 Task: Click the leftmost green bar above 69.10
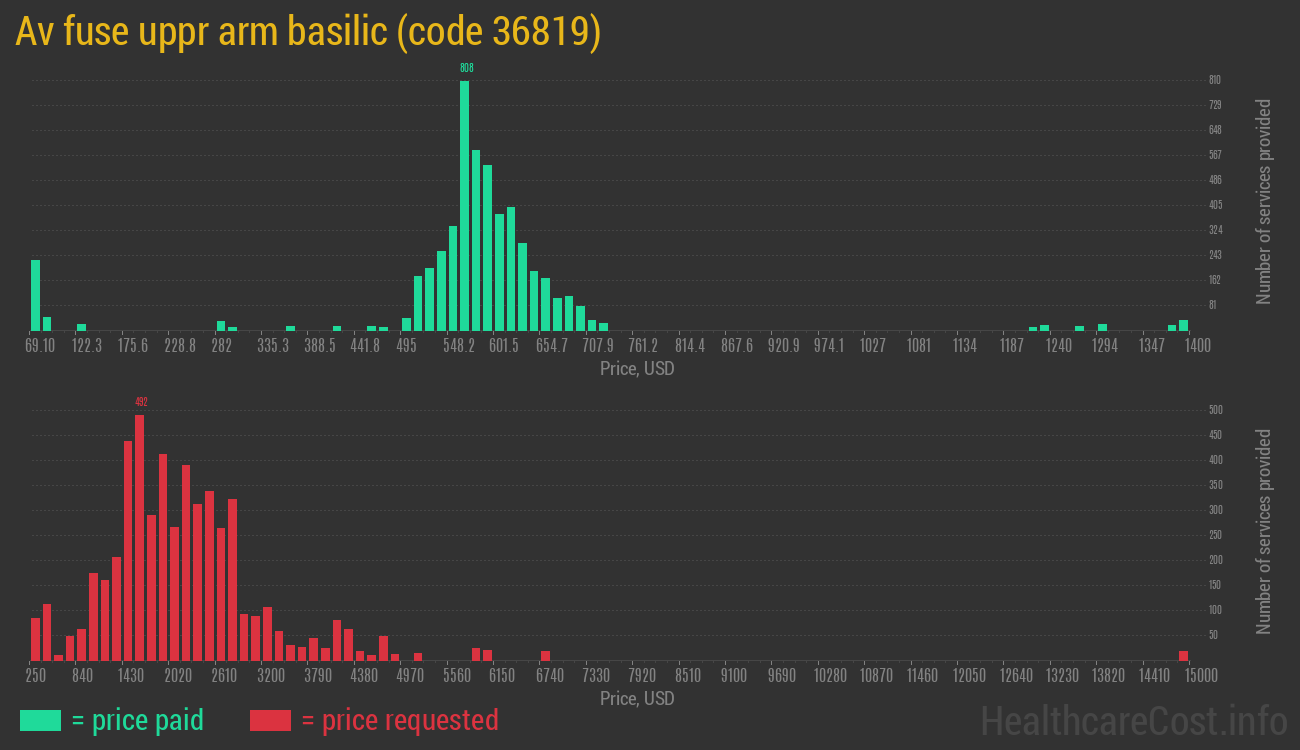[x=36, y=295]
